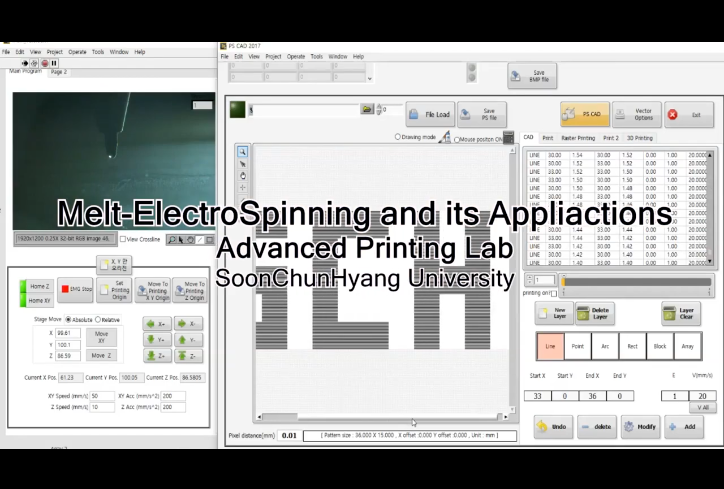
Task: Click the line list scroll-down arrow
Action: click(710, 261)
